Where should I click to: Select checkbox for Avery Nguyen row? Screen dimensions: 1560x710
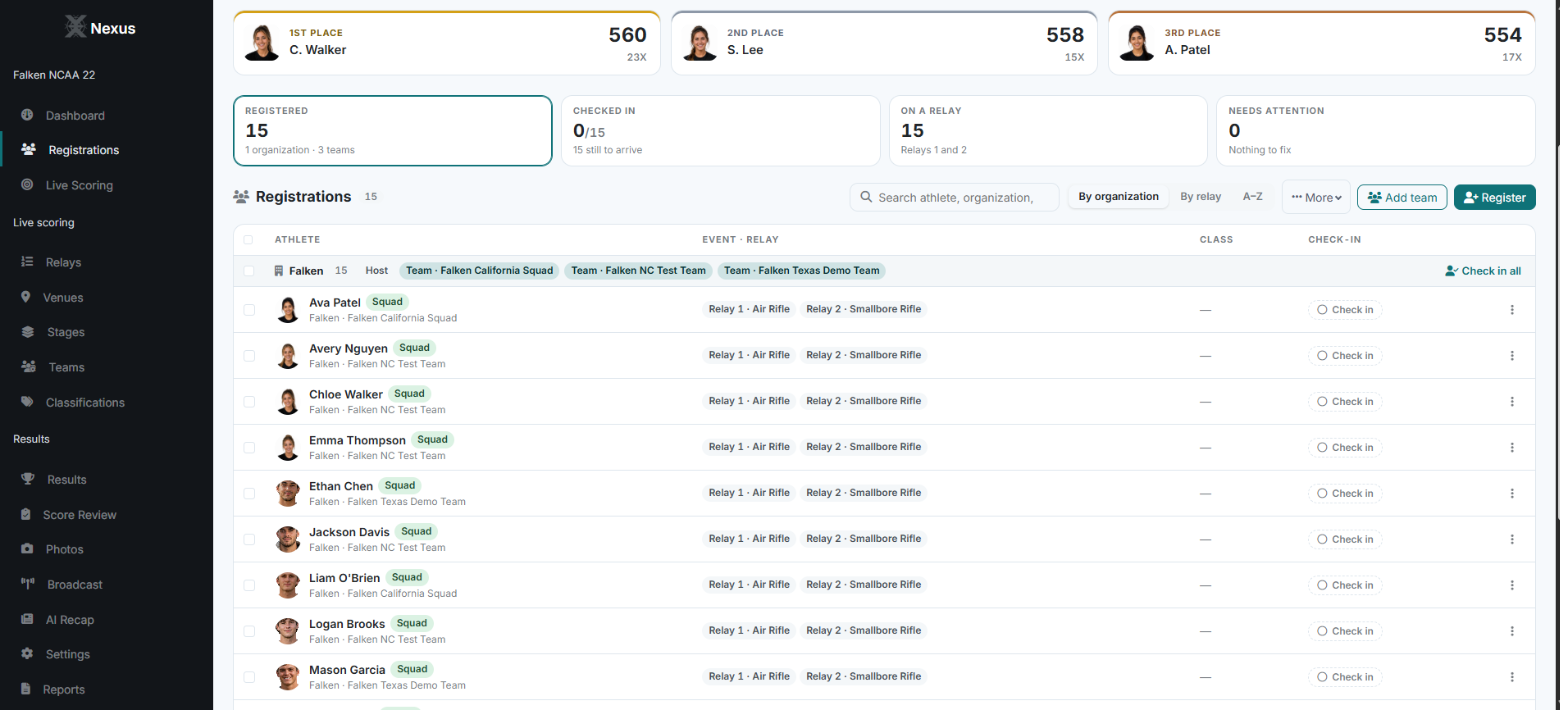click(249, 356)
